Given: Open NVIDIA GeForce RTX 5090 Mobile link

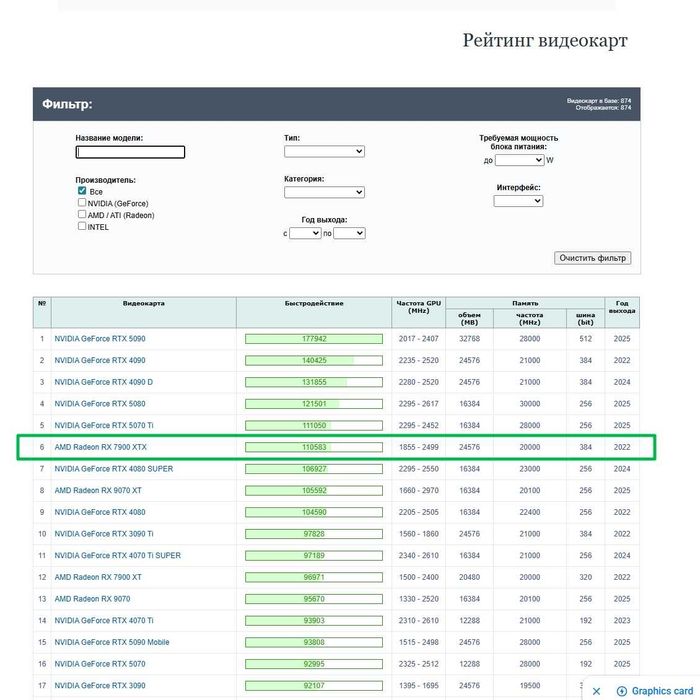Looking at the screenshot, I should (x=112, y=642).
